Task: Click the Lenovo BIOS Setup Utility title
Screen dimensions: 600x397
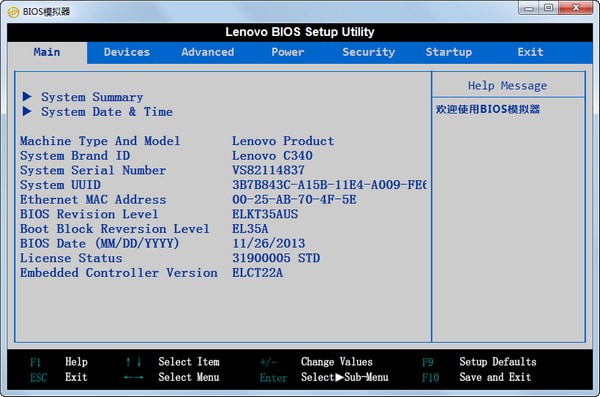Action: click(300, 32)
